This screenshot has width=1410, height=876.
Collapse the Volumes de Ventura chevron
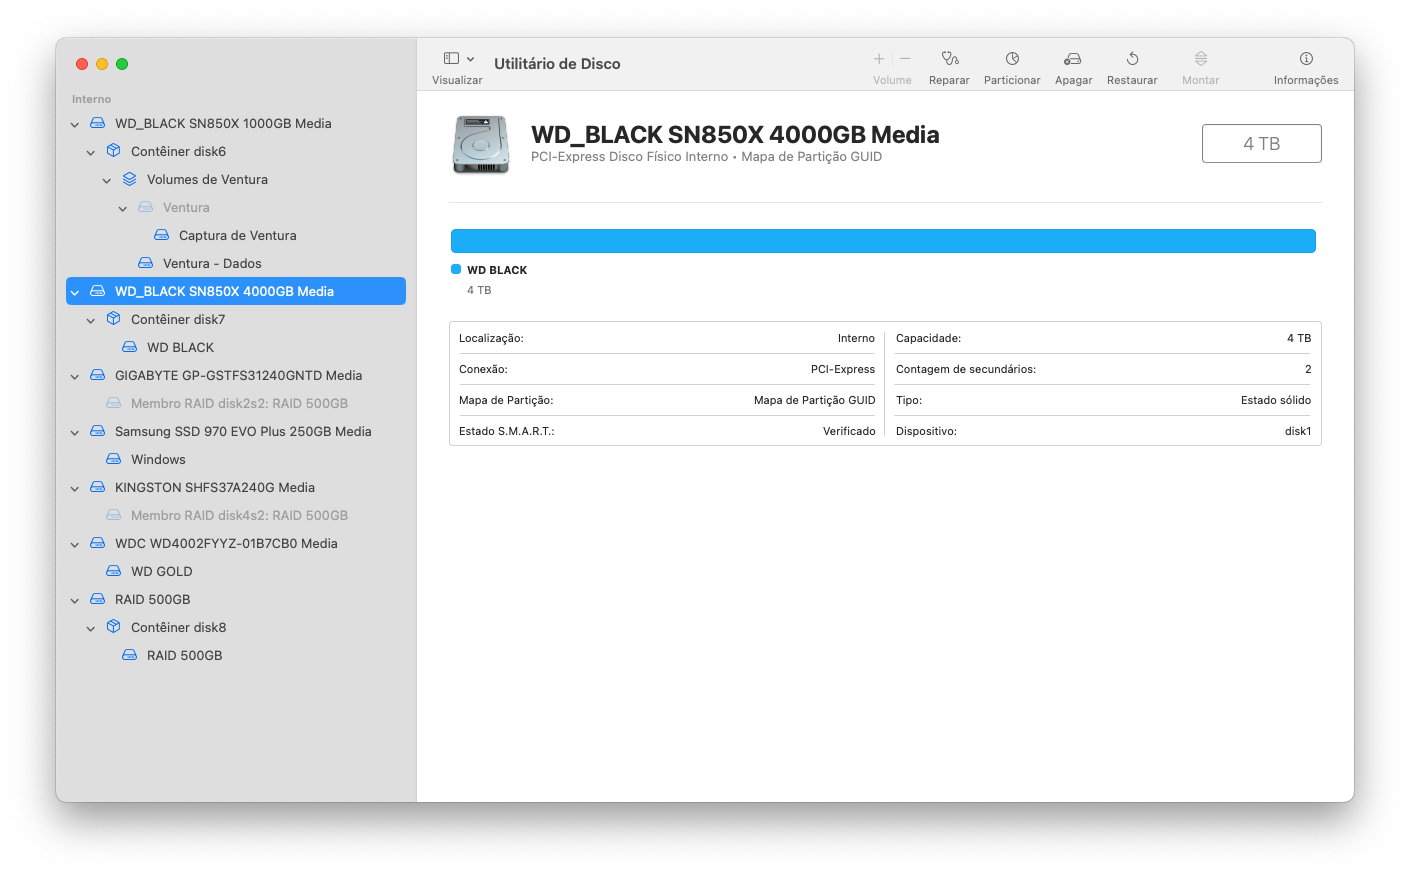(107, 180)
